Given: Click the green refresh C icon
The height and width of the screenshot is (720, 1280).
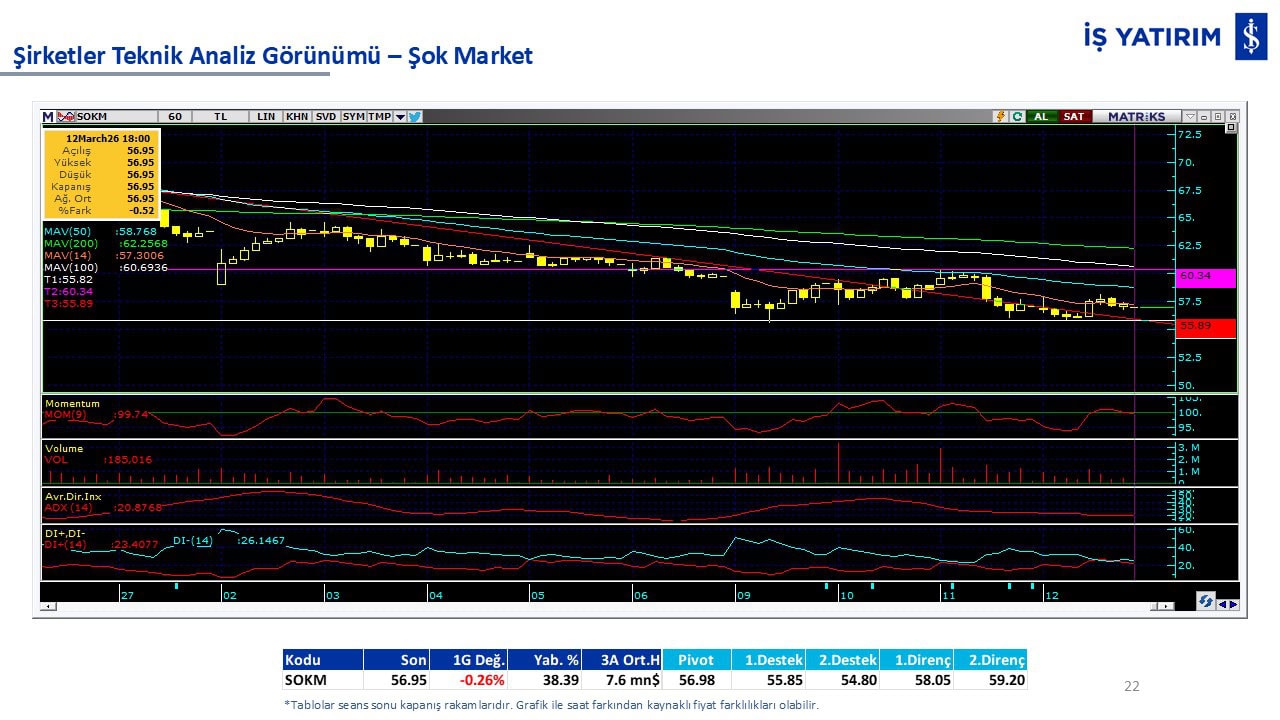Looking at the screenshot, I should coord(1016,116).
